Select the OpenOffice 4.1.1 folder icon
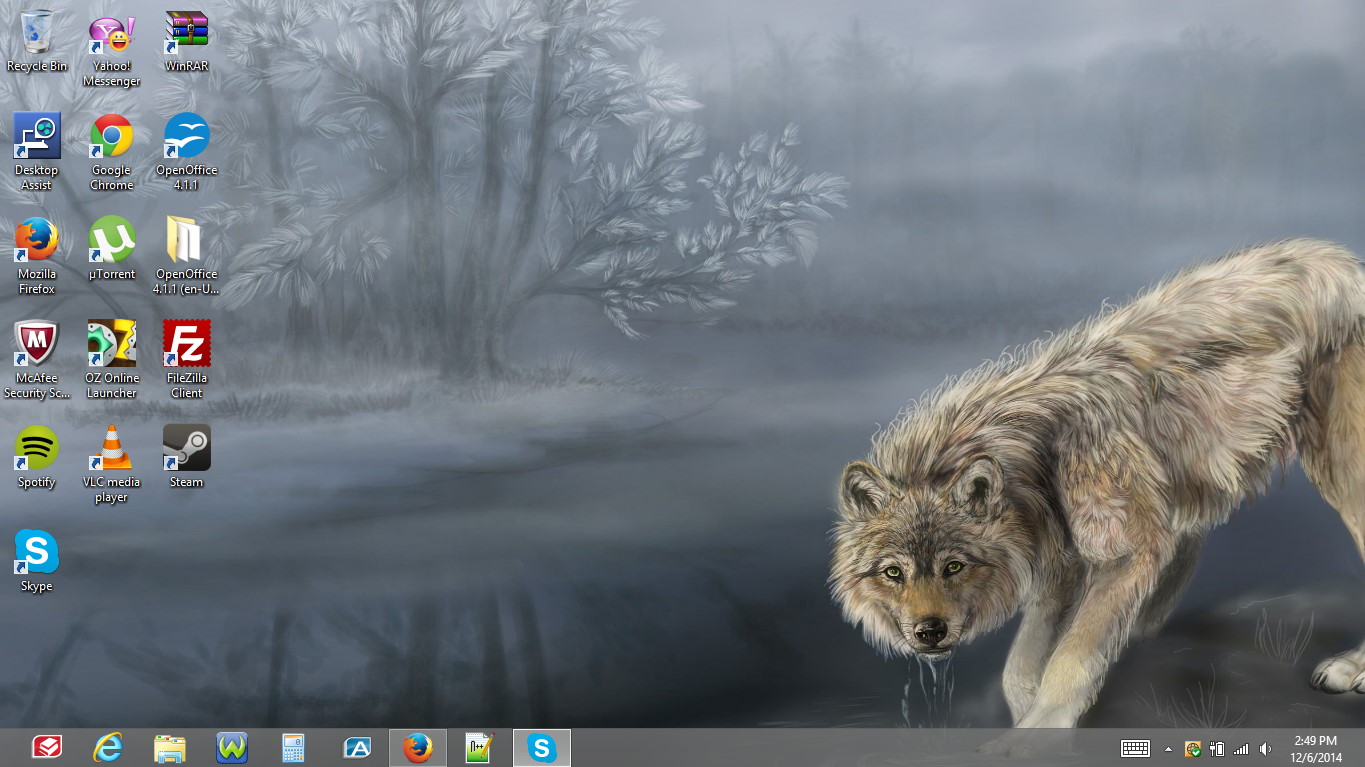Viewport: 1365px width, 767px height. (x=186, y=241)
